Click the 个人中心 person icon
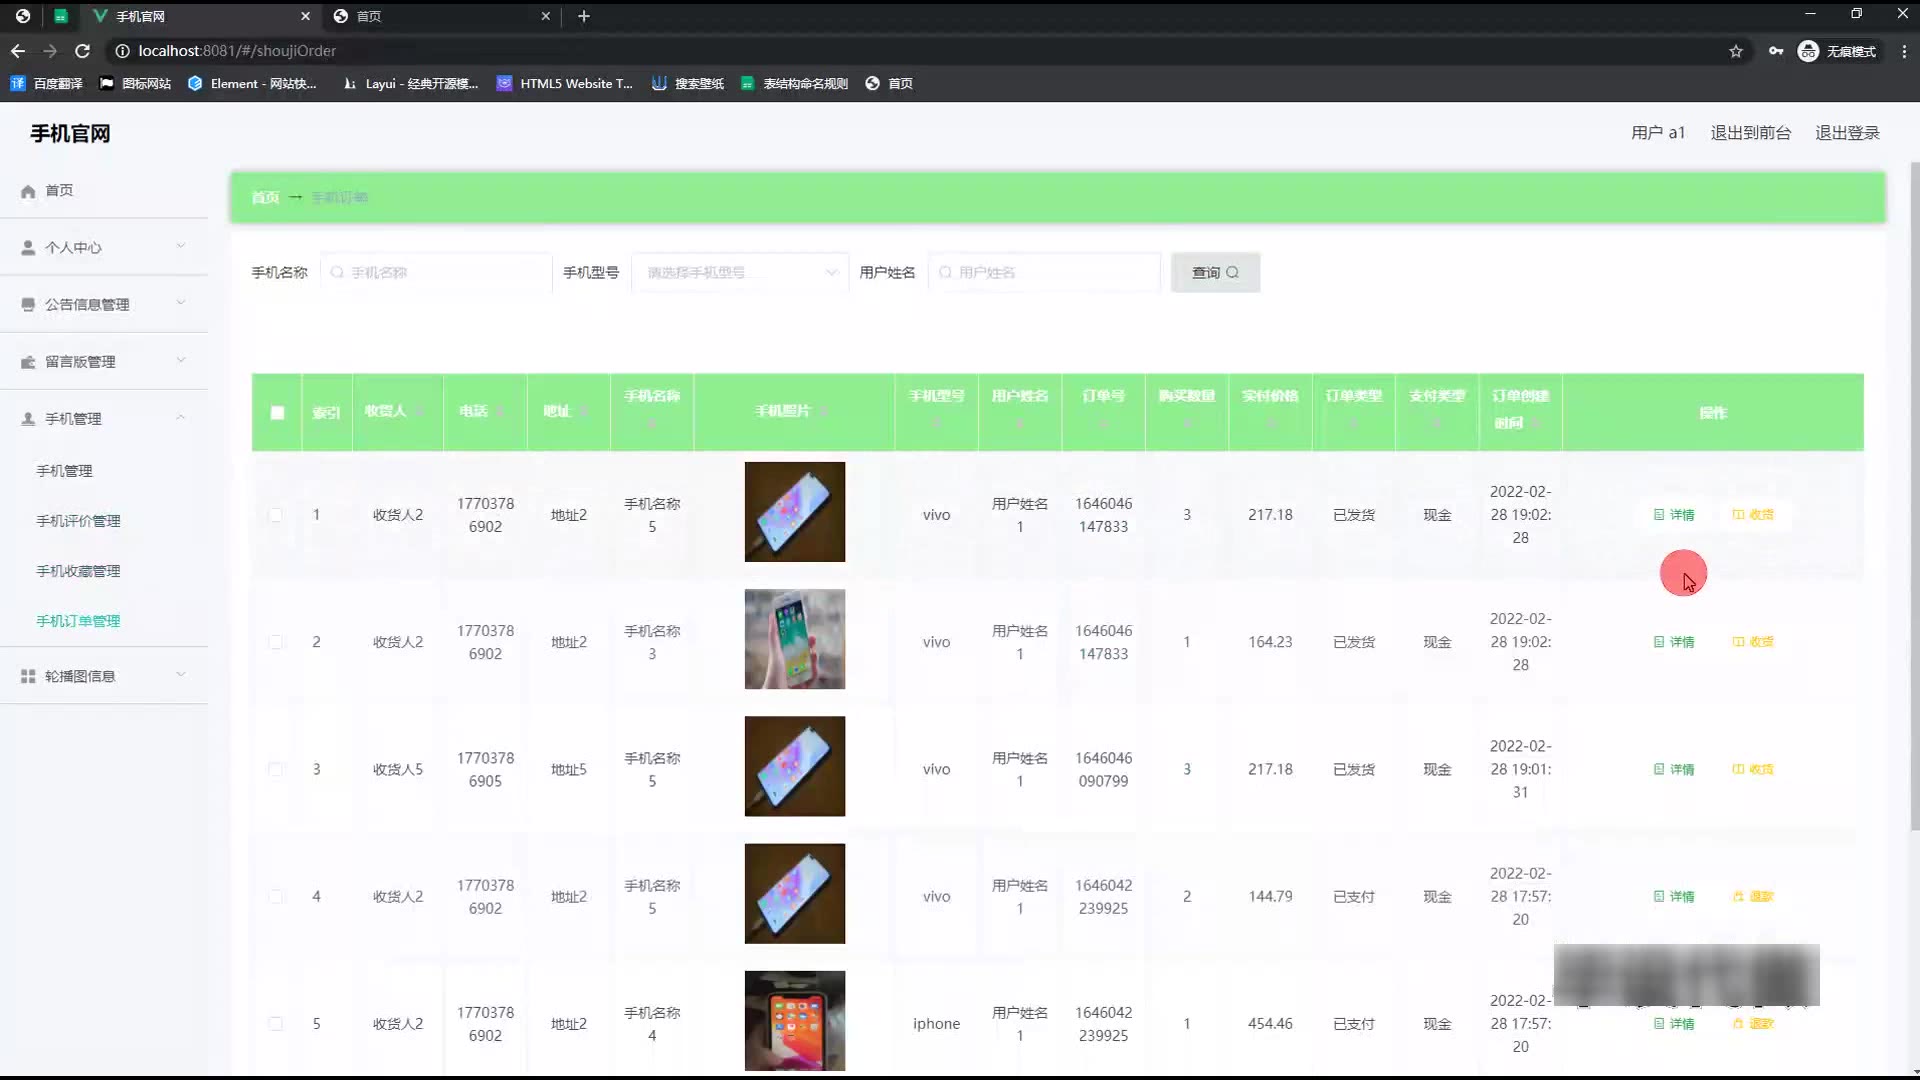Screen dimensions: 1920x1080 (x=28, y=248)
